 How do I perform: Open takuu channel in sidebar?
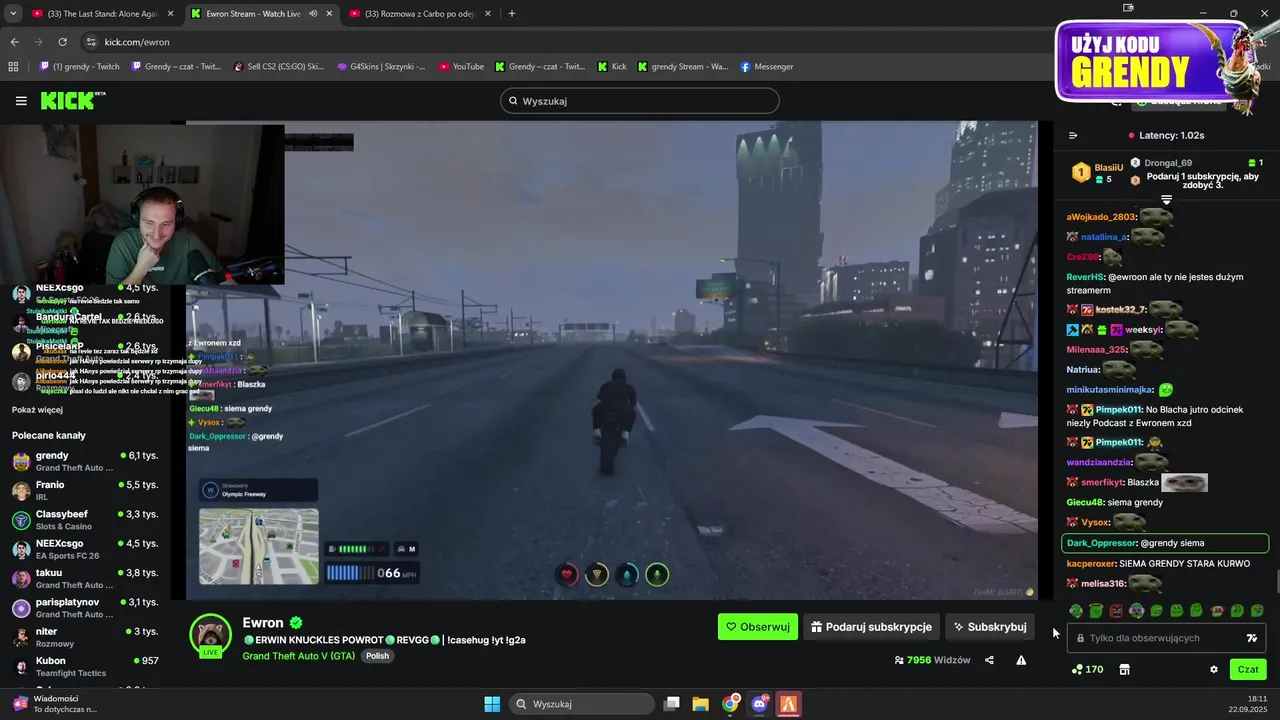84,578
